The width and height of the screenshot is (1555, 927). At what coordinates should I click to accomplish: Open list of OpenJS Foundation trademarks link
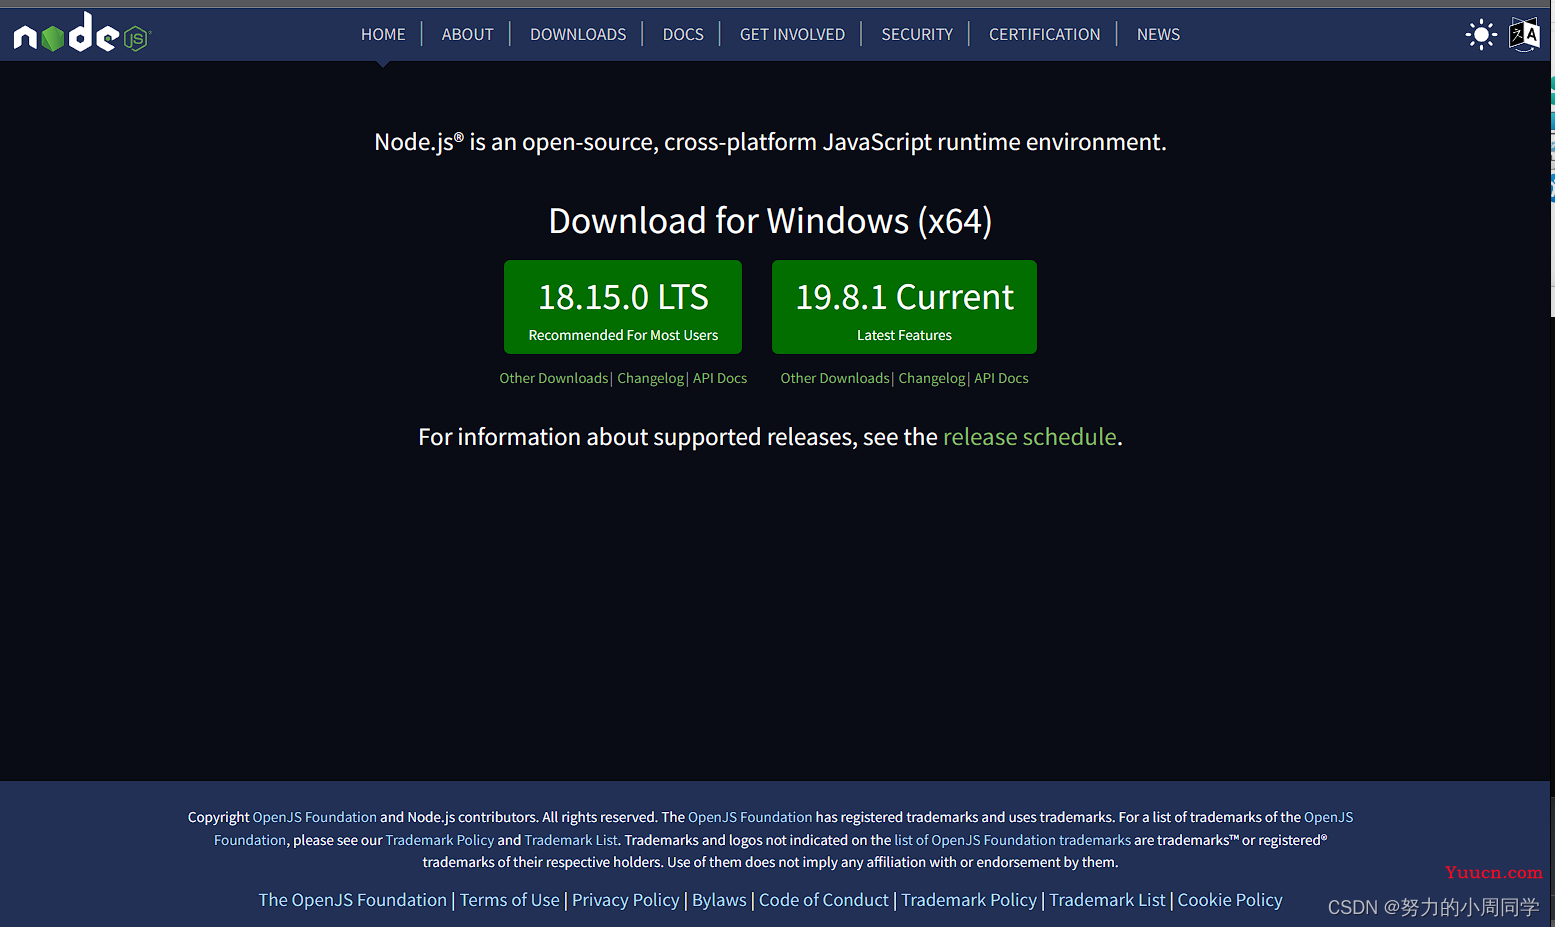point(1012,840)
